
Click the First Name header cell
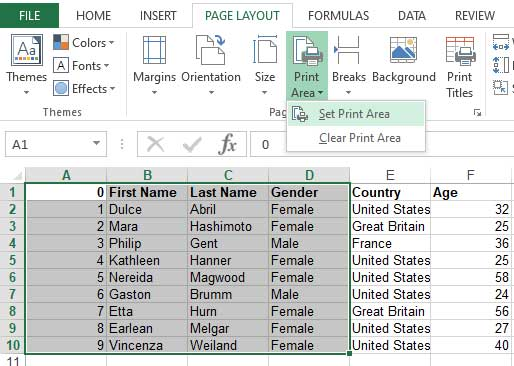tap(147, 192)
